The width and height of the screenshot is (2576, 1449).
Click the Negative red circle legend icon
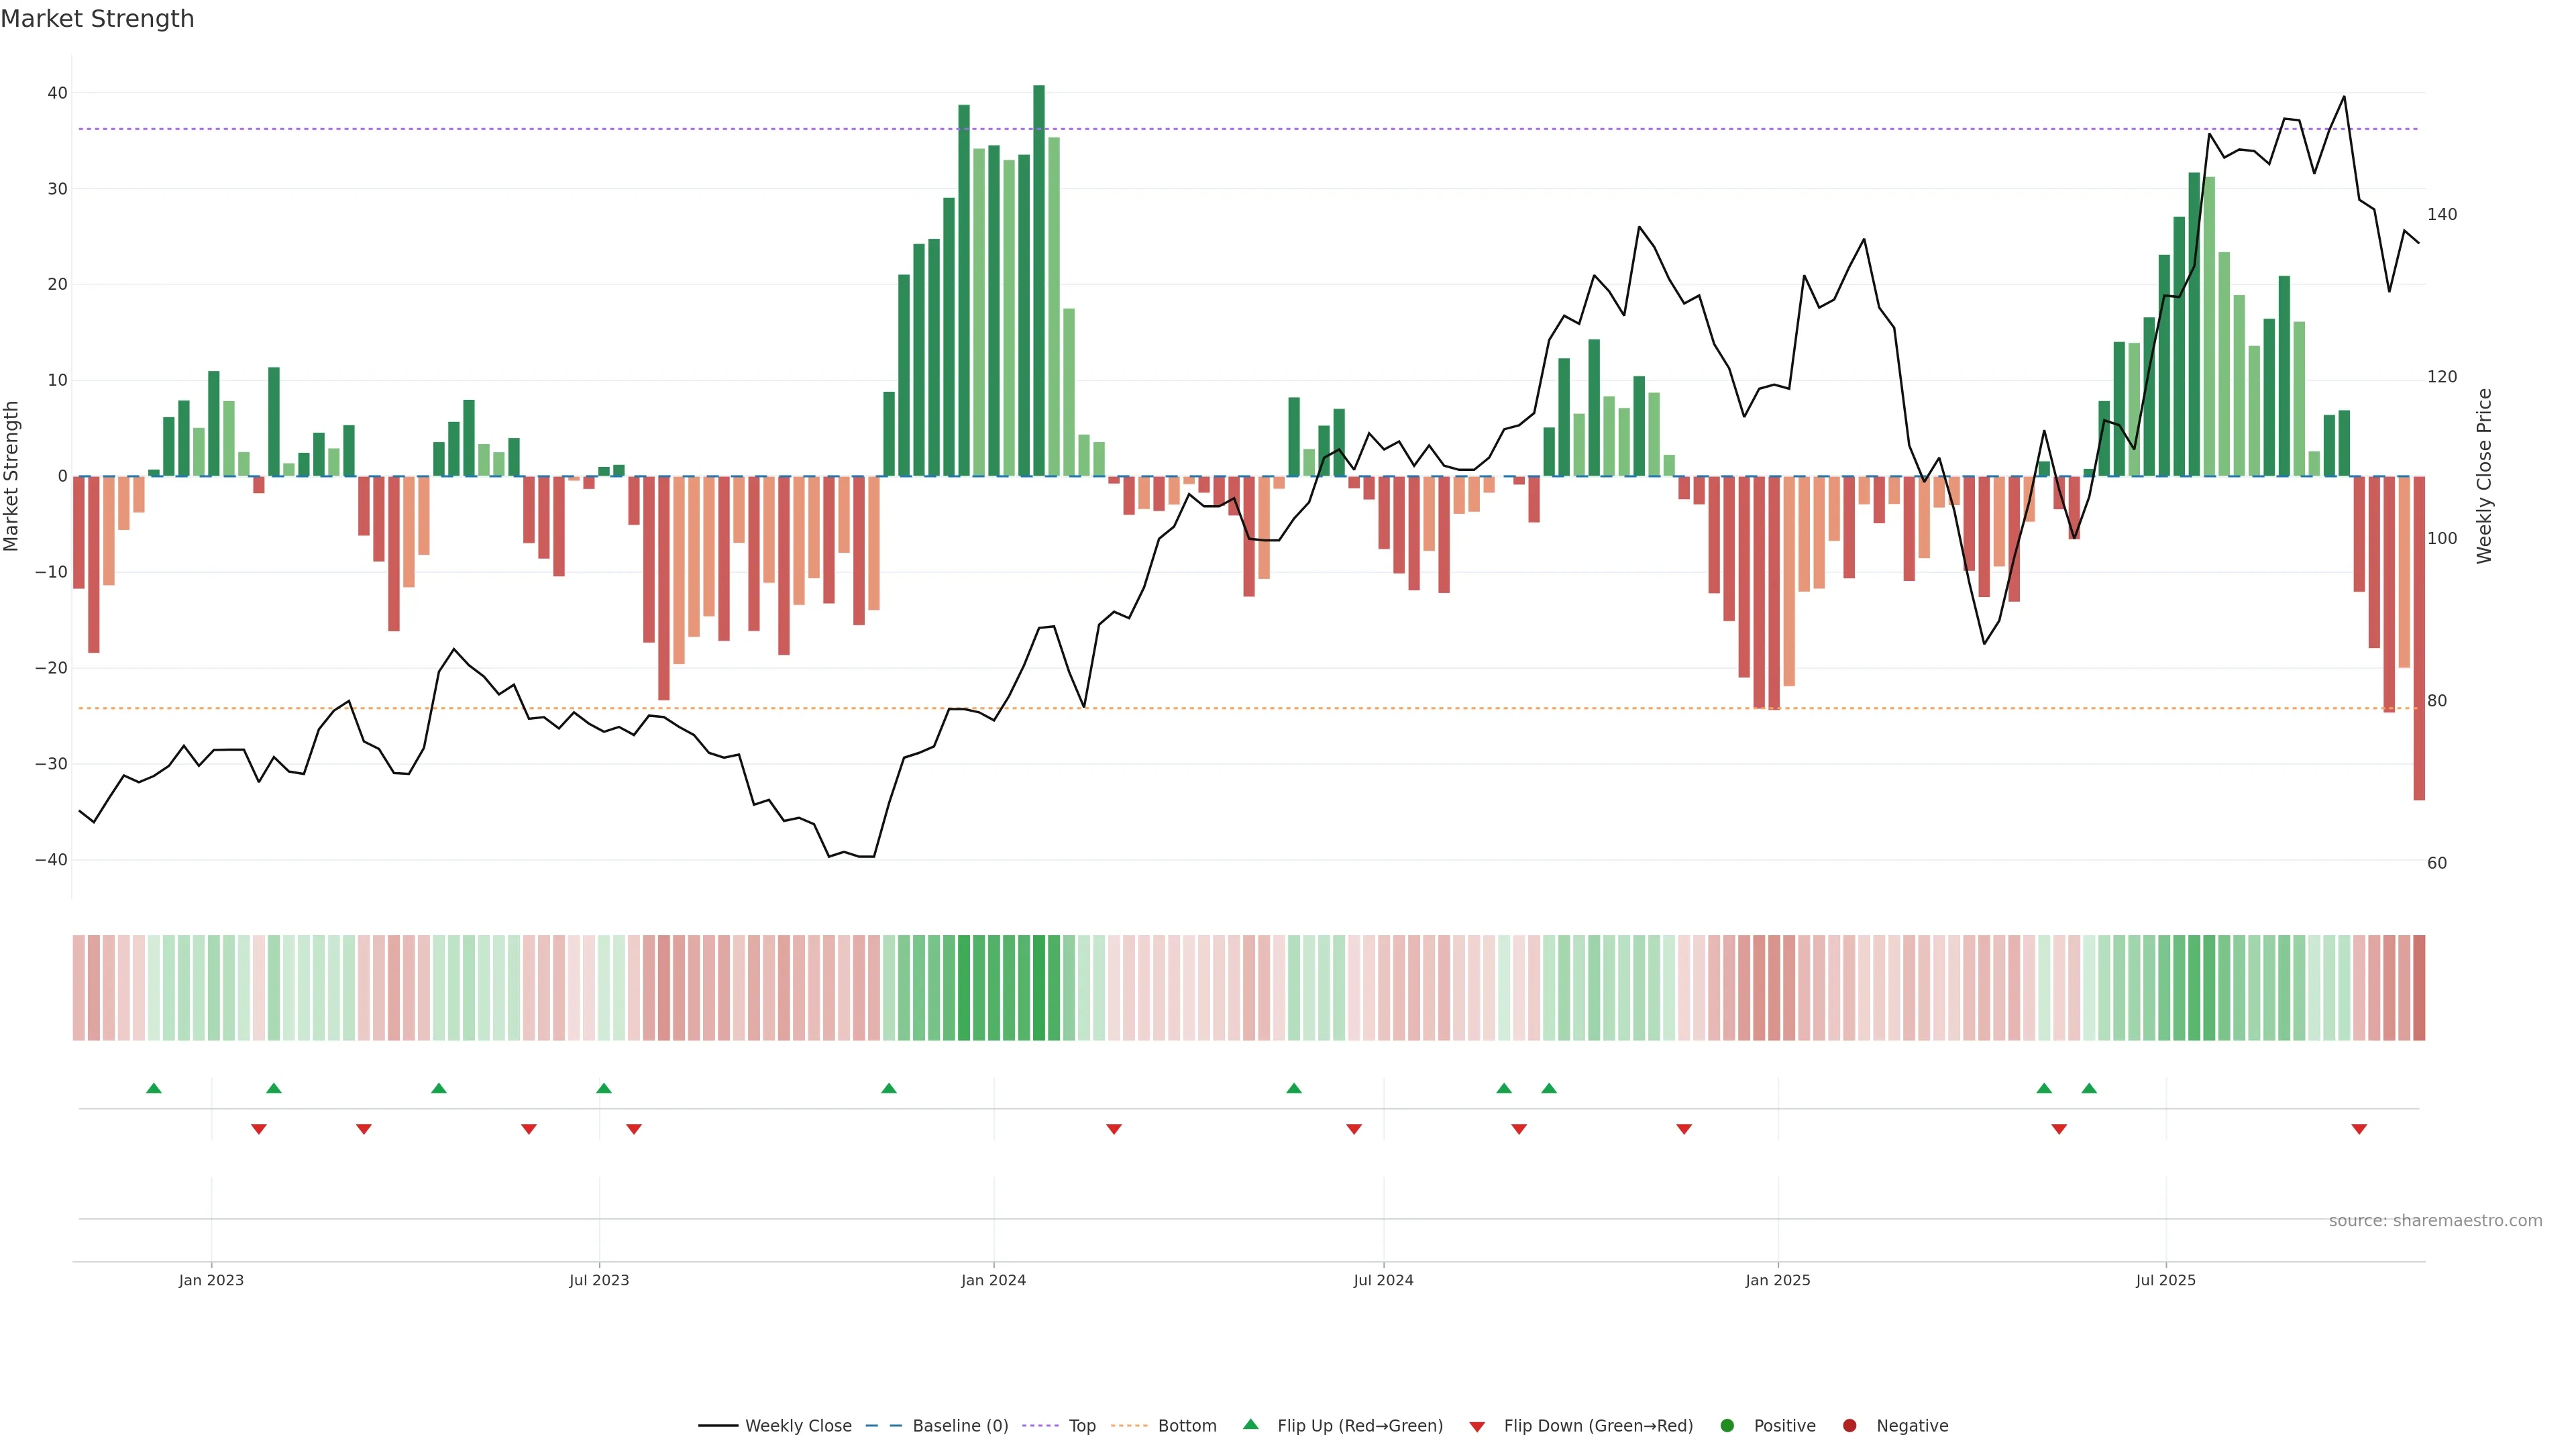point(1849,1425)
